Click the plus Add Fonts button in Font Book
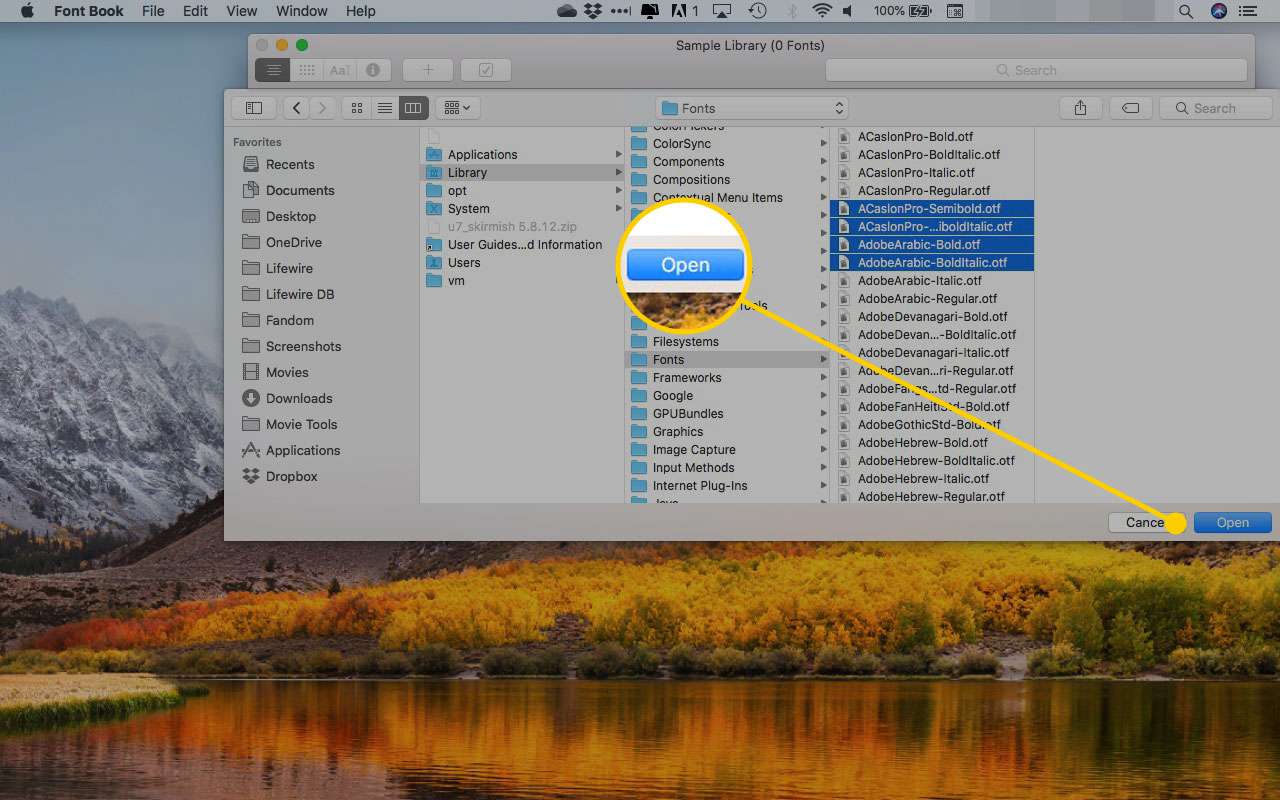The image size is (1280, 800). (428, 70)
